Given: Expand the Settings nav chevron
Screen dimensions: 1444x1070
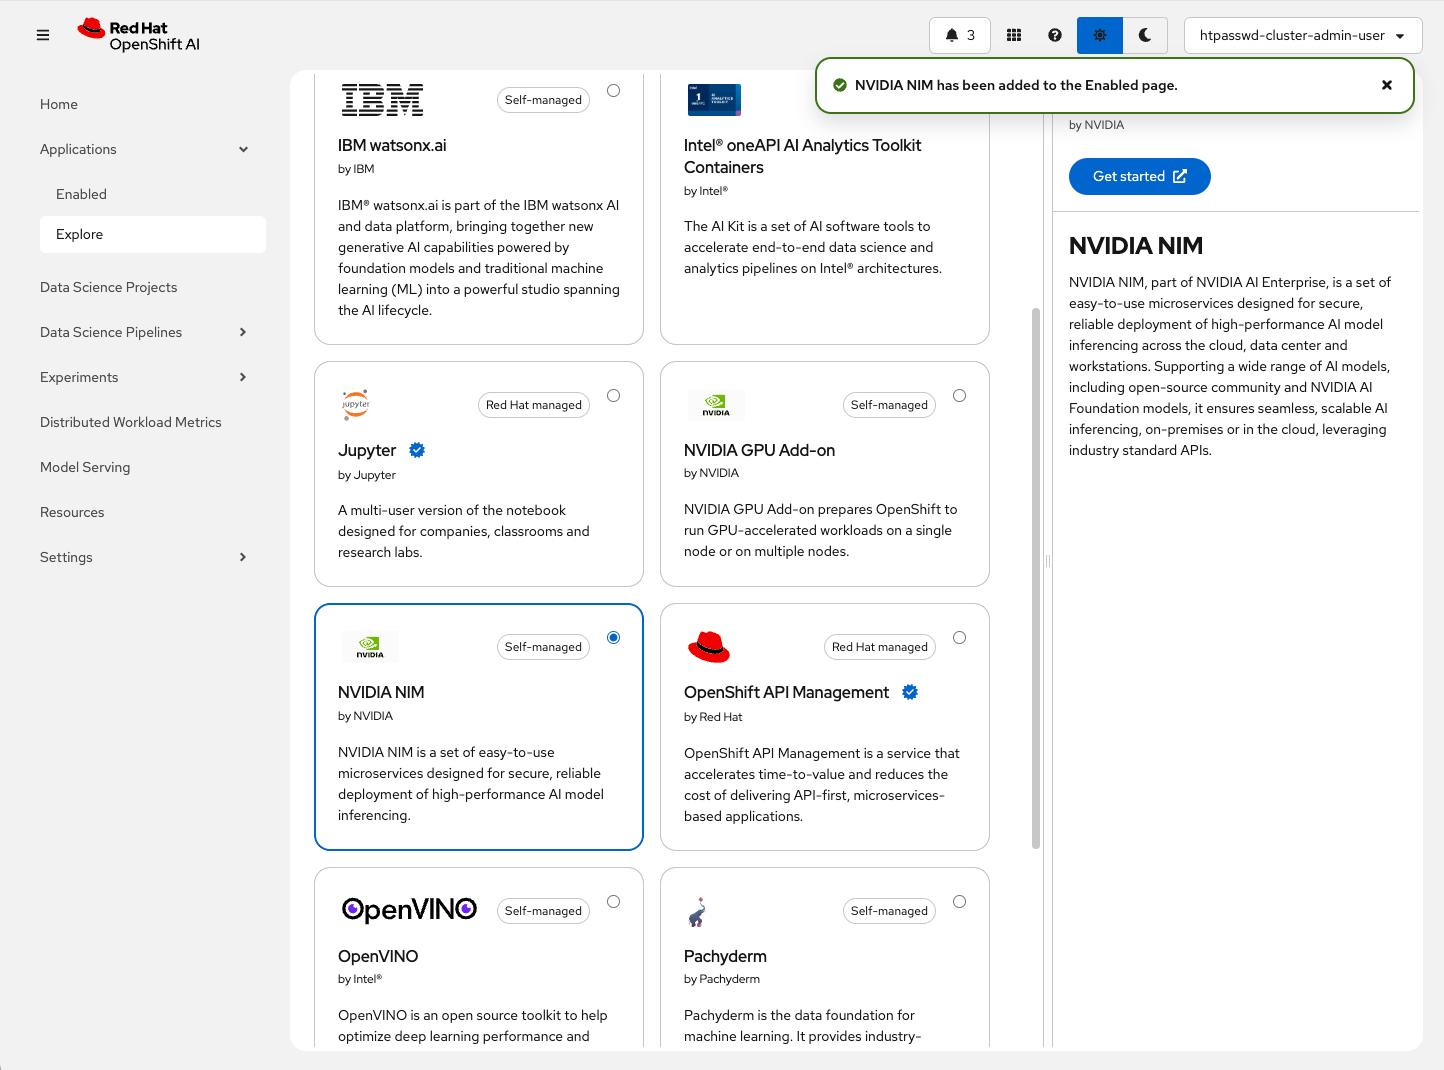Looking at the screenshot, I should pyautogui.click(x=243, y=557).
